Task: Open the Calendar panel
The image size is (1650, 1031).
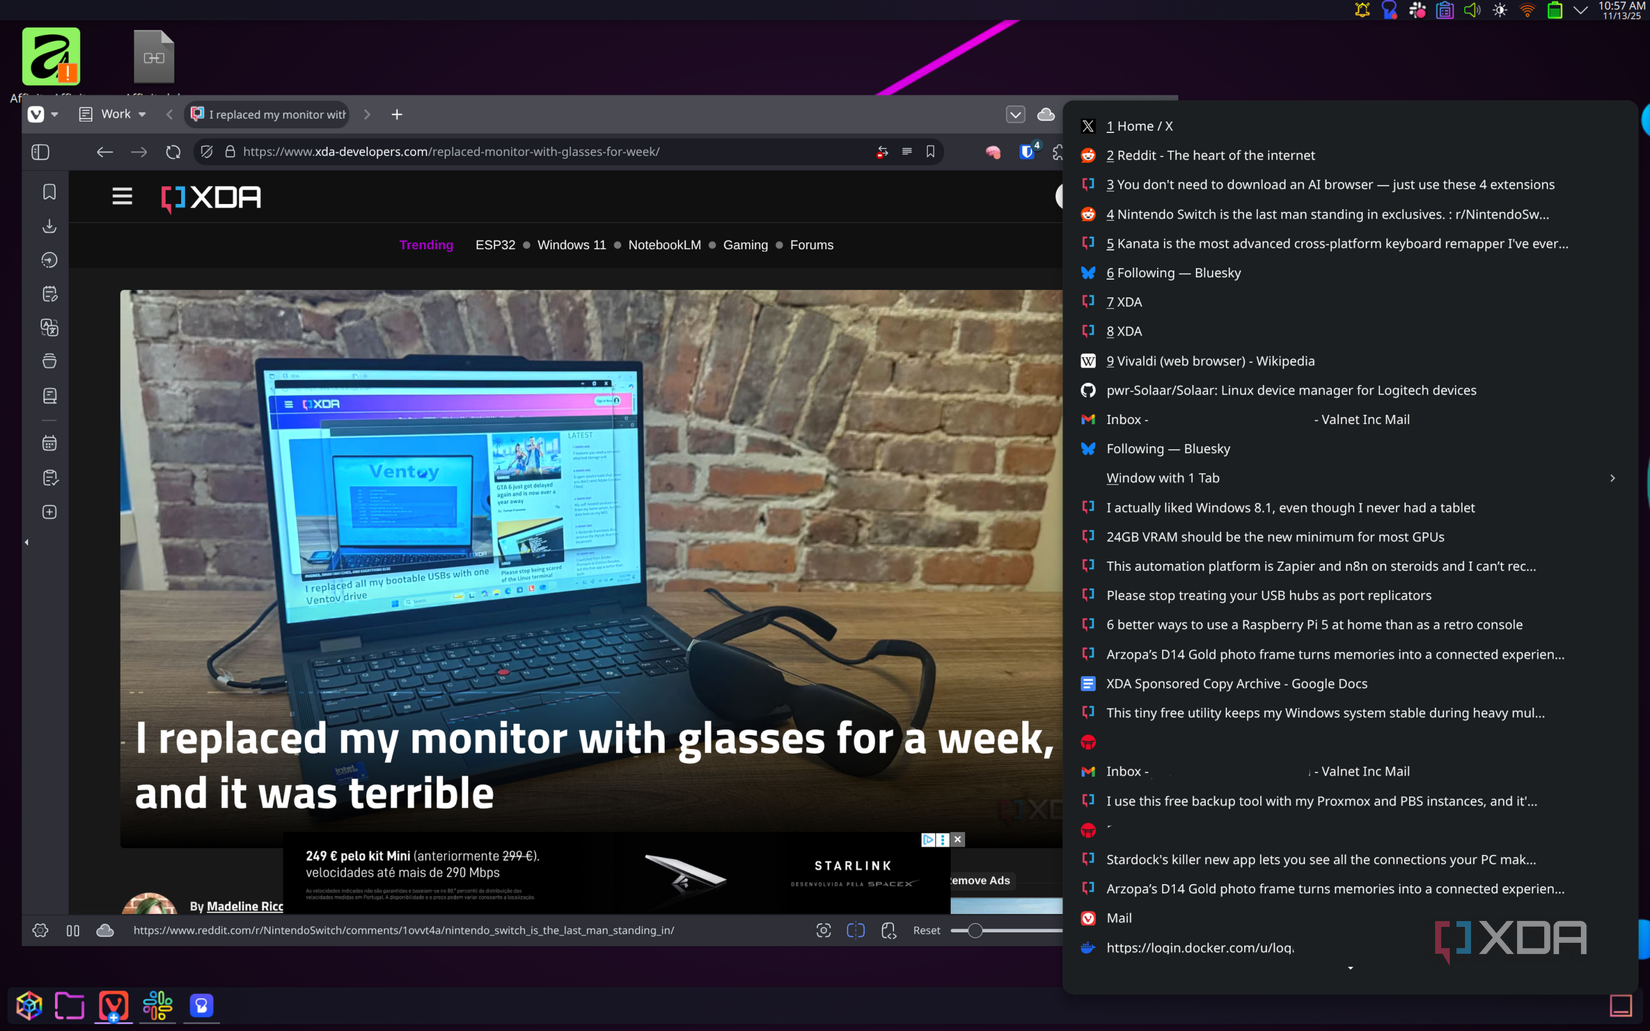Action: point(49,443)
